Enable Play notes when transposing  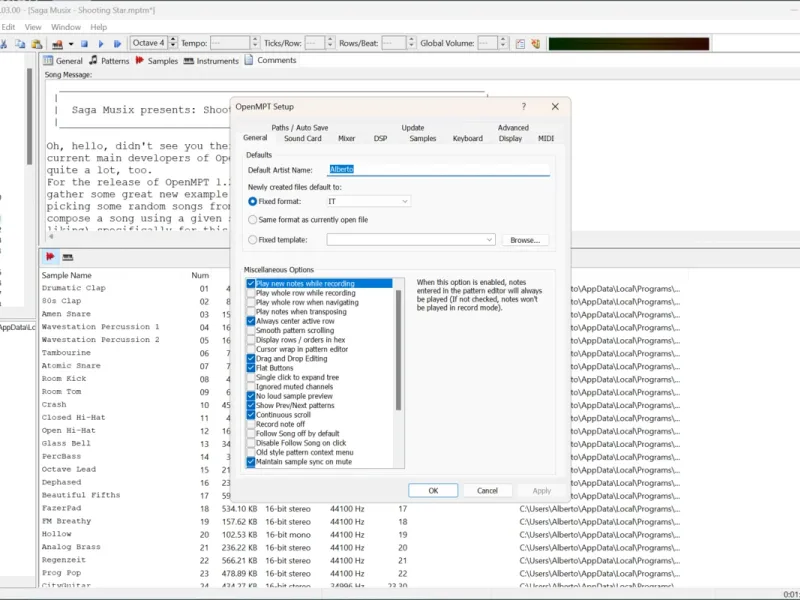[251, 312]
